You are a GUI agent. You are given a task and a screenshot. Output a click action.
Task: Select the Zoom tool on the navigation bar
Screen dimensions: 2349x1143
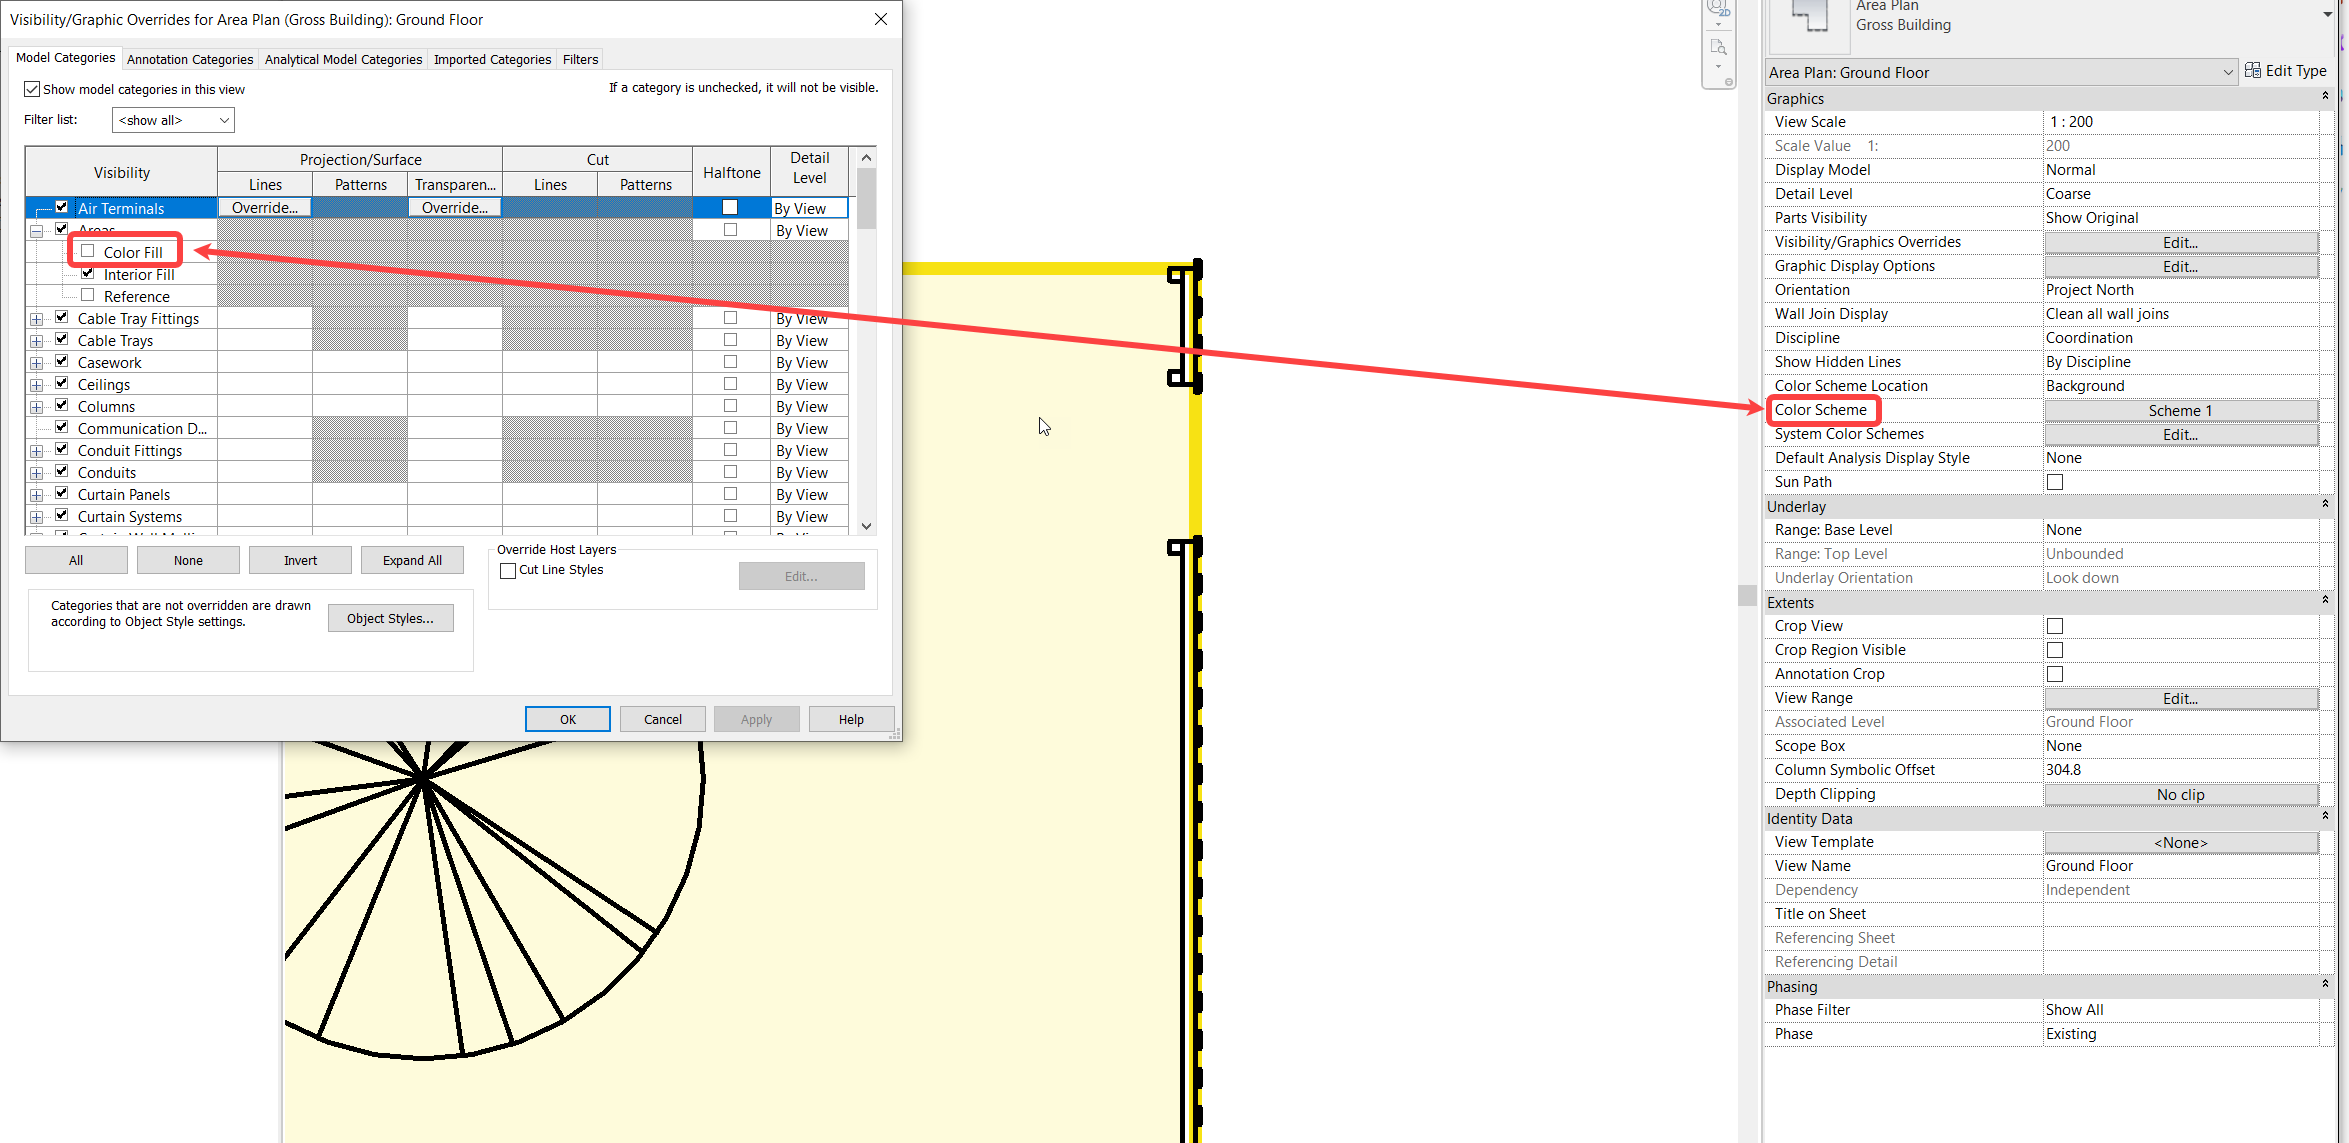tap(1719, 47)
